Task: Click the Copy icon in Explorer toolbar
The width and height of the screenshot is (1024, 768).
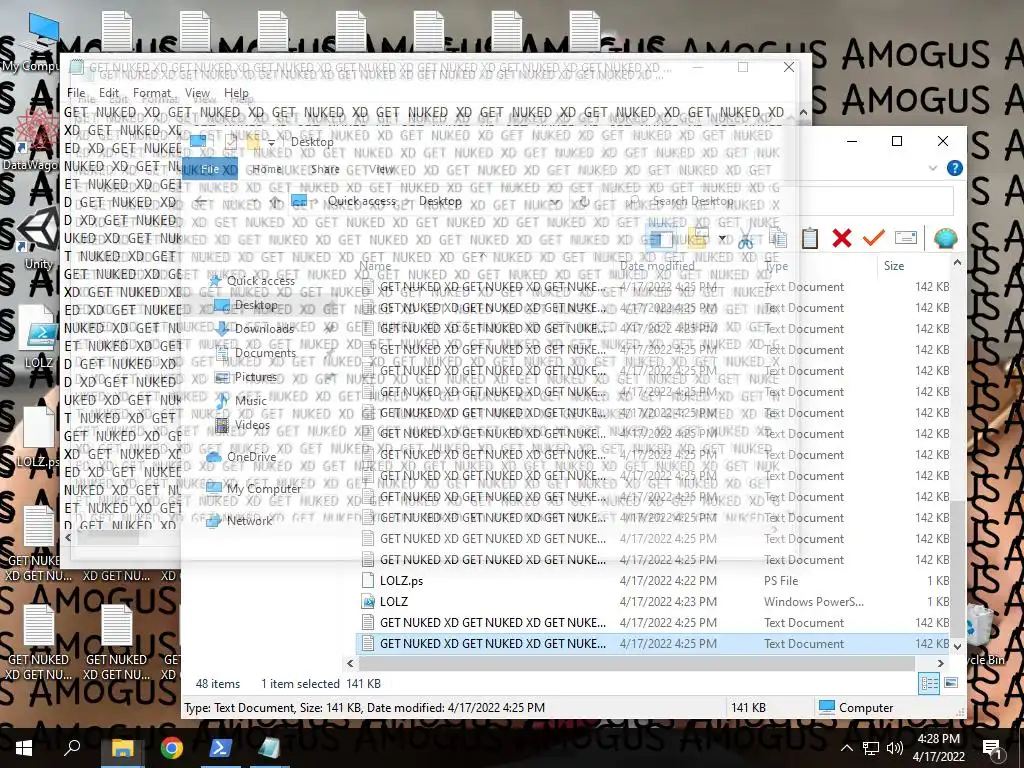Action: pyautogui.click(x=778, y=239)
